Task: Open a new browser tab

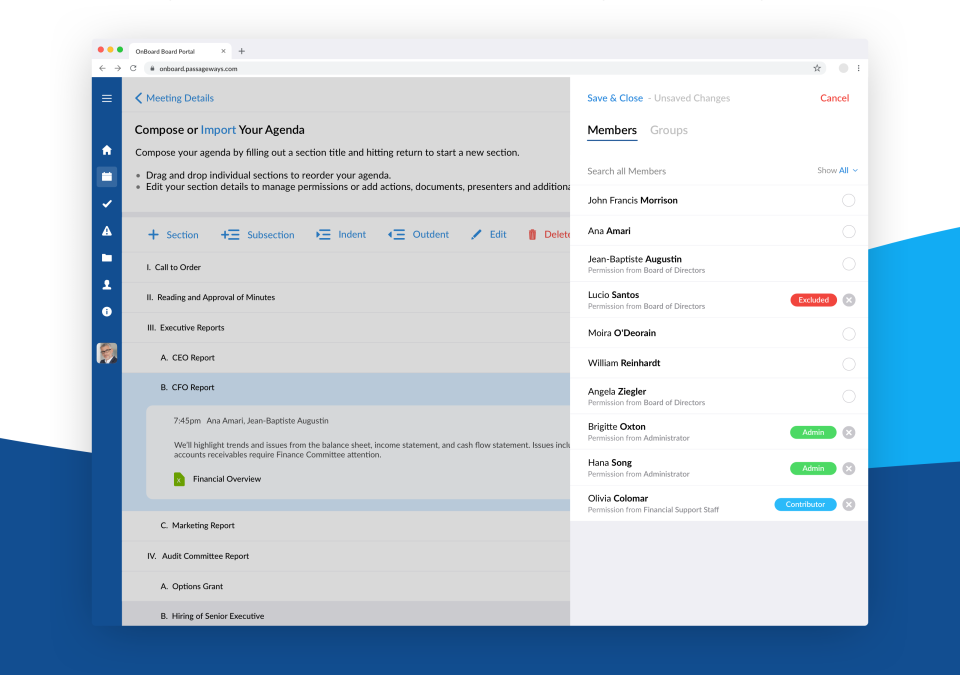Action: [x=241, y=51]
